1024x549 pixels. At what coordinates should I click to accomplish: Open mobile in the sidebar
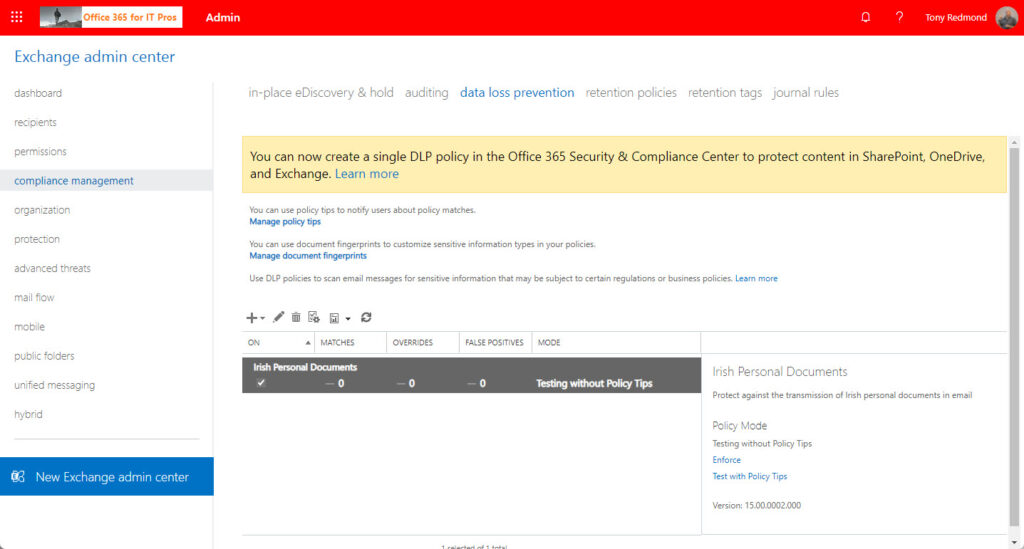click(29, 326)
